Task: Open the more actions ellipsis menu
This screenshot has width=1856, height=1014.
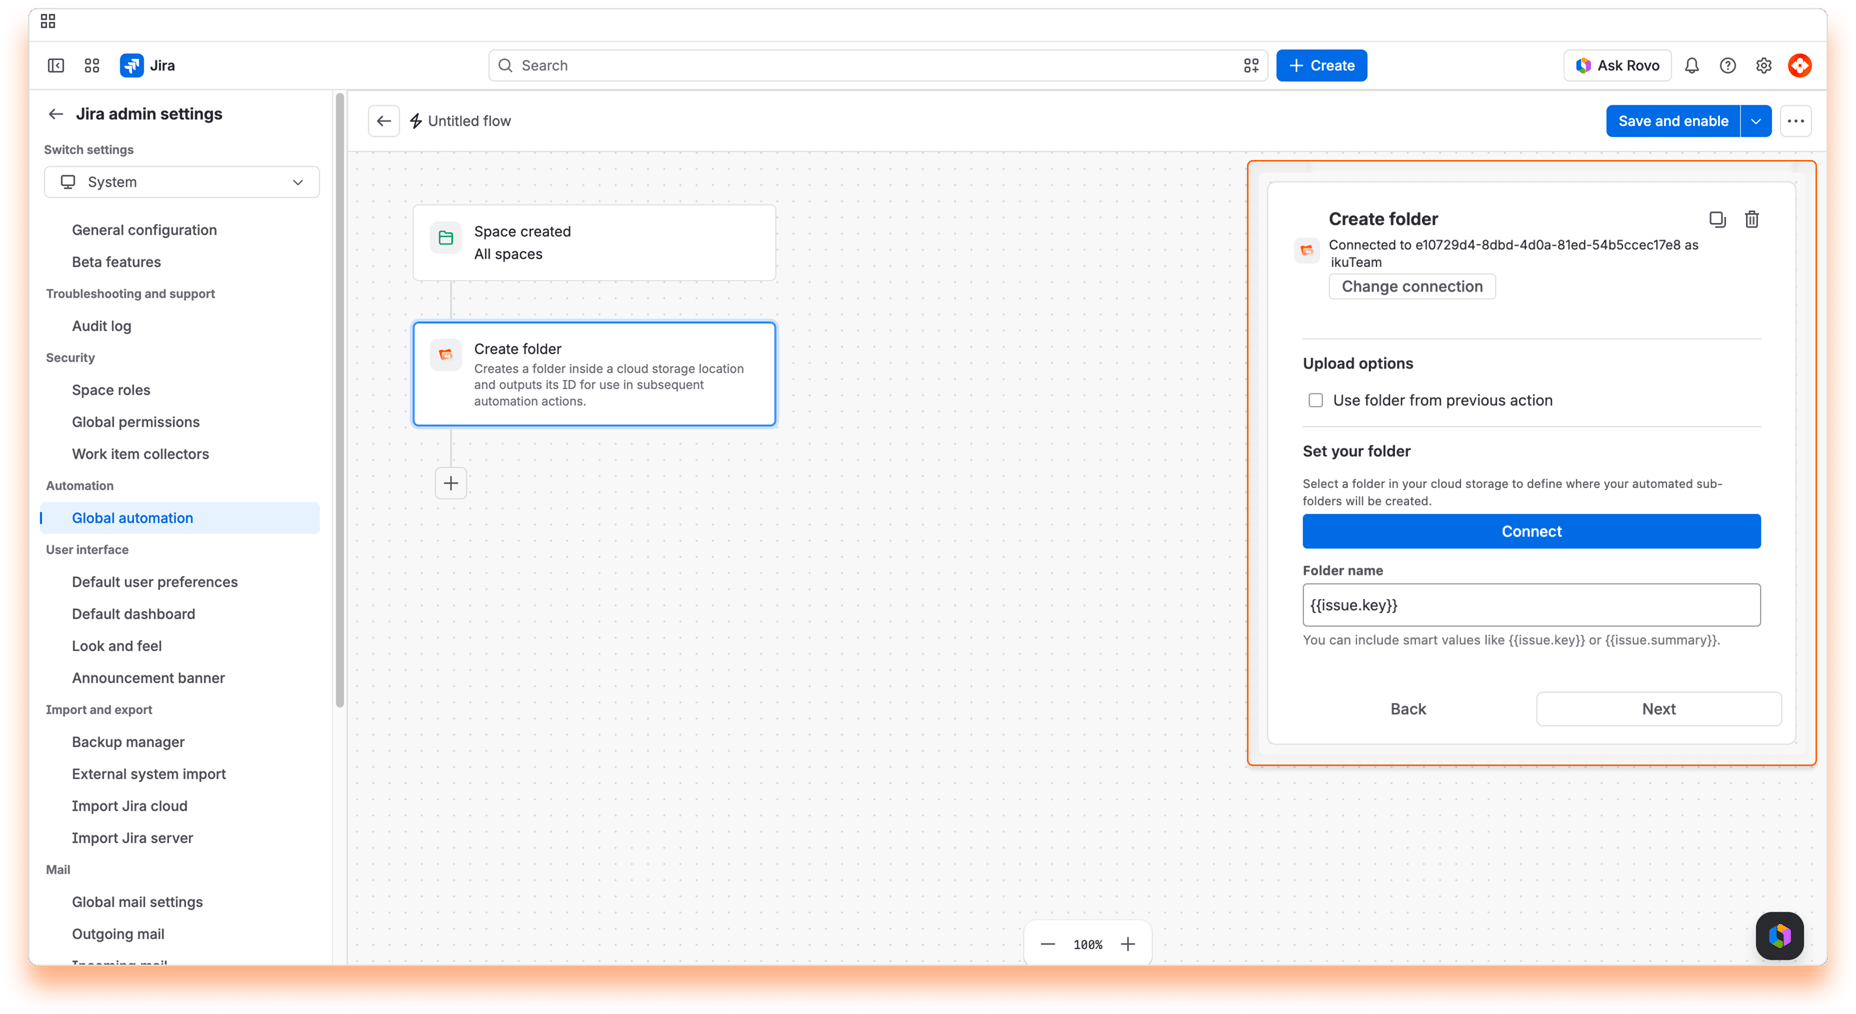Action: (1796, 121)
